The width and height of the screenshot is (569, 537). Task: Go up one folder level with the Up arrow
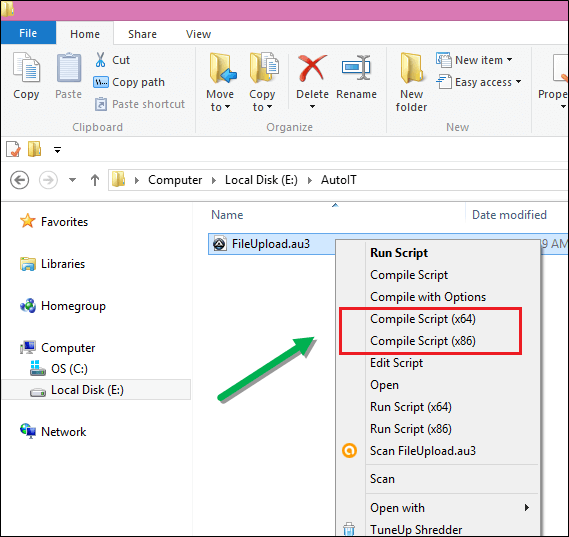pyautogui.click(x=95, y=180)
